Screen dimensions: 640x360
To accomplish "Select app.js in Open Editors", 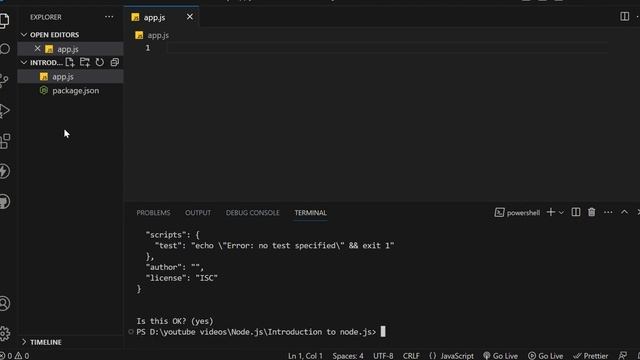I will click(x=70, y=49).
